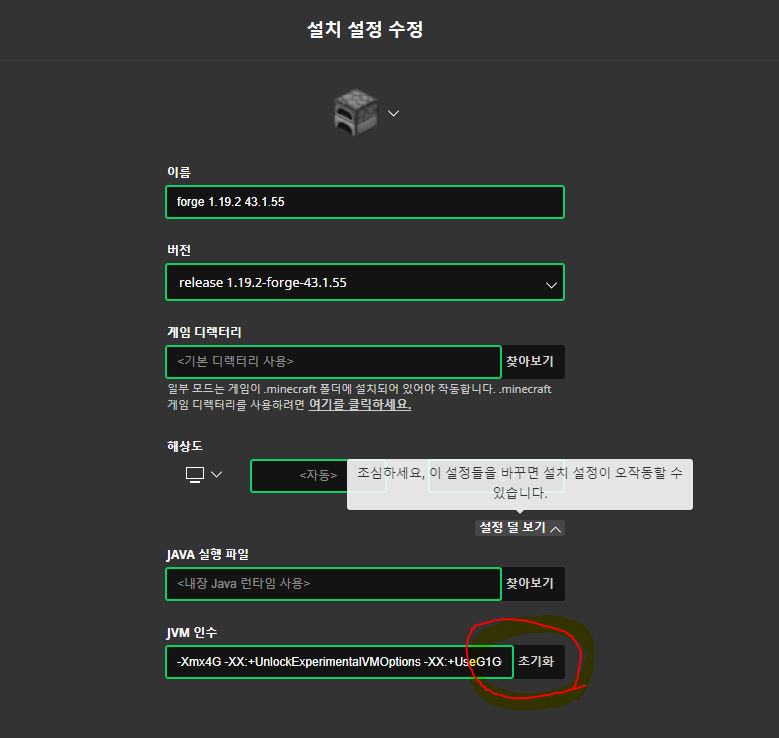
Task: Click the 게임 디렉터리 path input field
Action: (333, 361)
